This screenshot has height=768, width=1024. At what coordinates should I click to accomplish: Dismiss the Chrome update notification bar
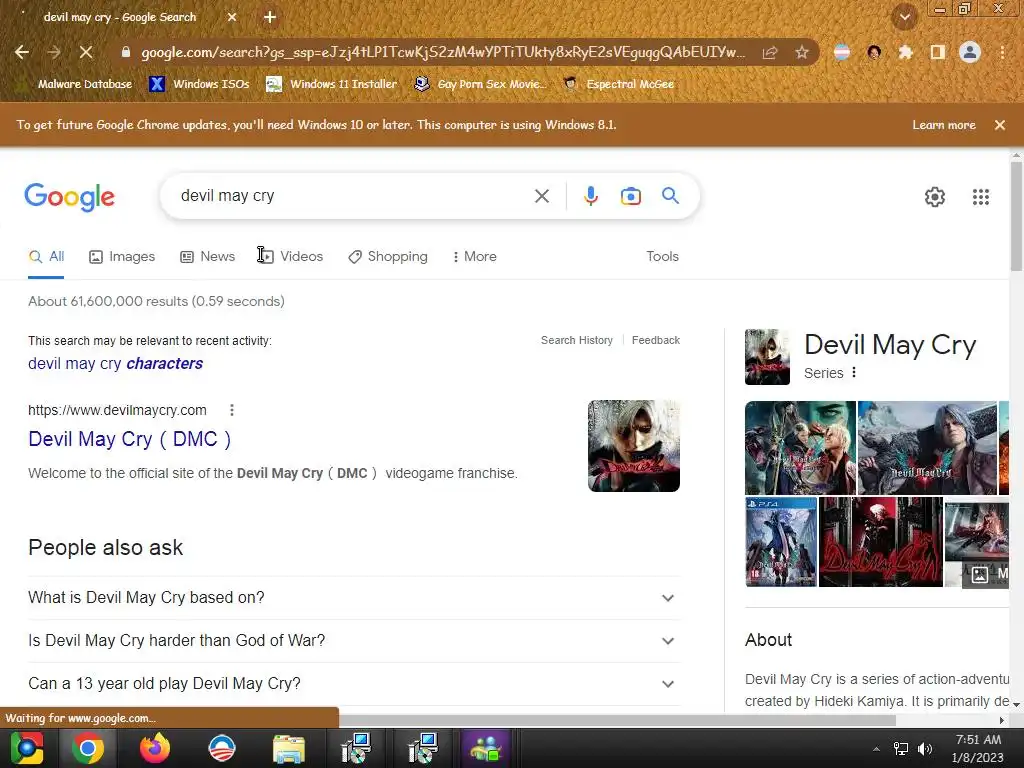tap(999, 125)
